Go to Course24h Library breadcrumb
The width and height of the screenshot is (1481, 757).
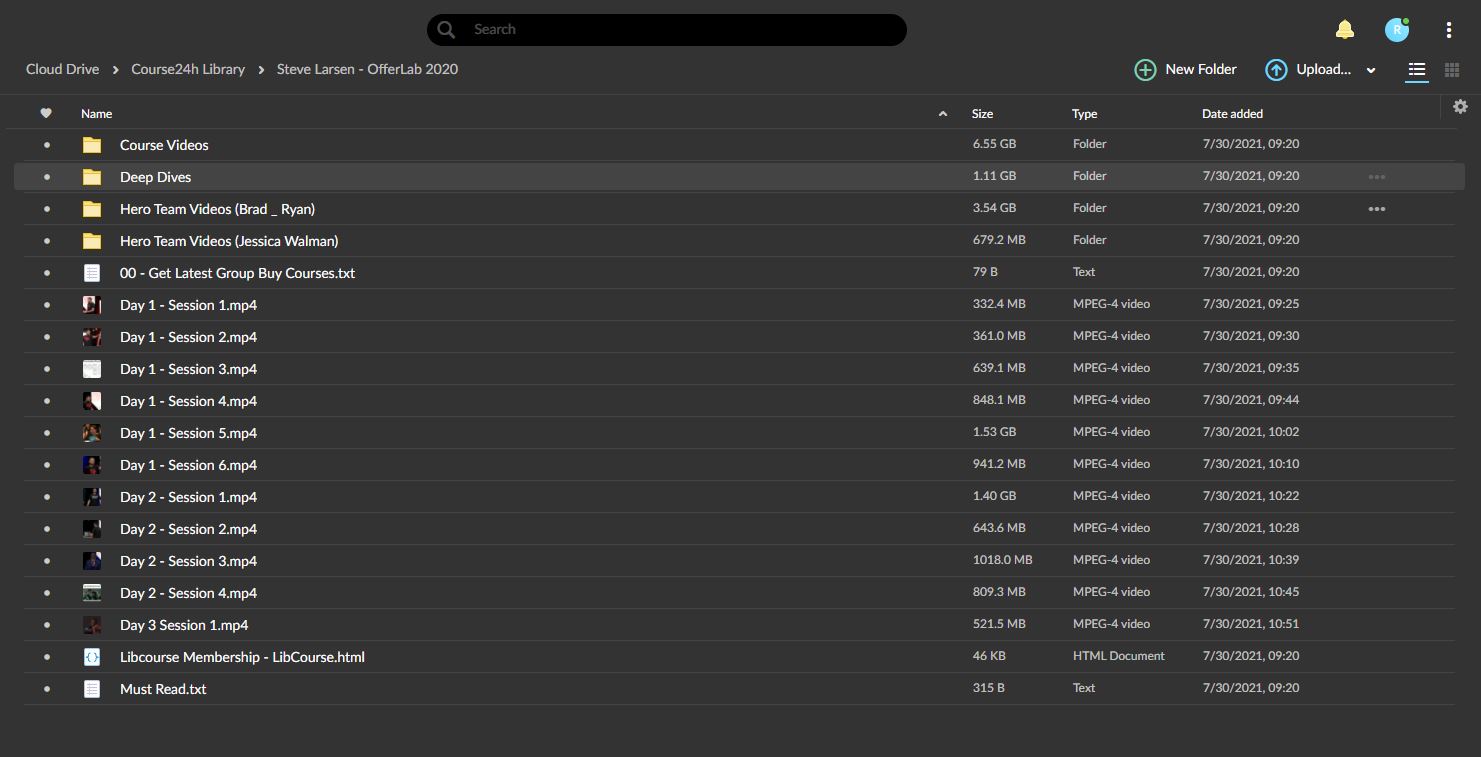[188, 69]
